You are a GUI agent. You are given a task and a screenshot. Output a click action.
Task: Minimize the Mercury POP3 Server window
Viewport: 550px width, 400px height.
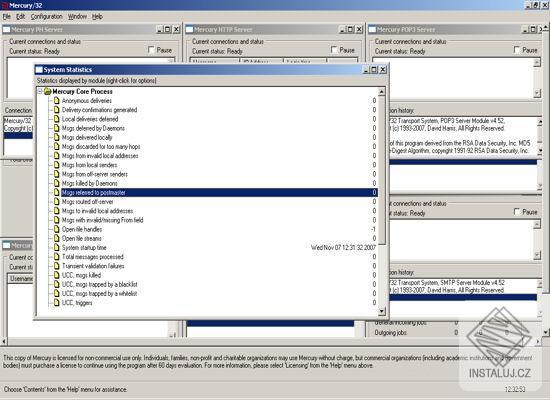(x=525, y=29)
